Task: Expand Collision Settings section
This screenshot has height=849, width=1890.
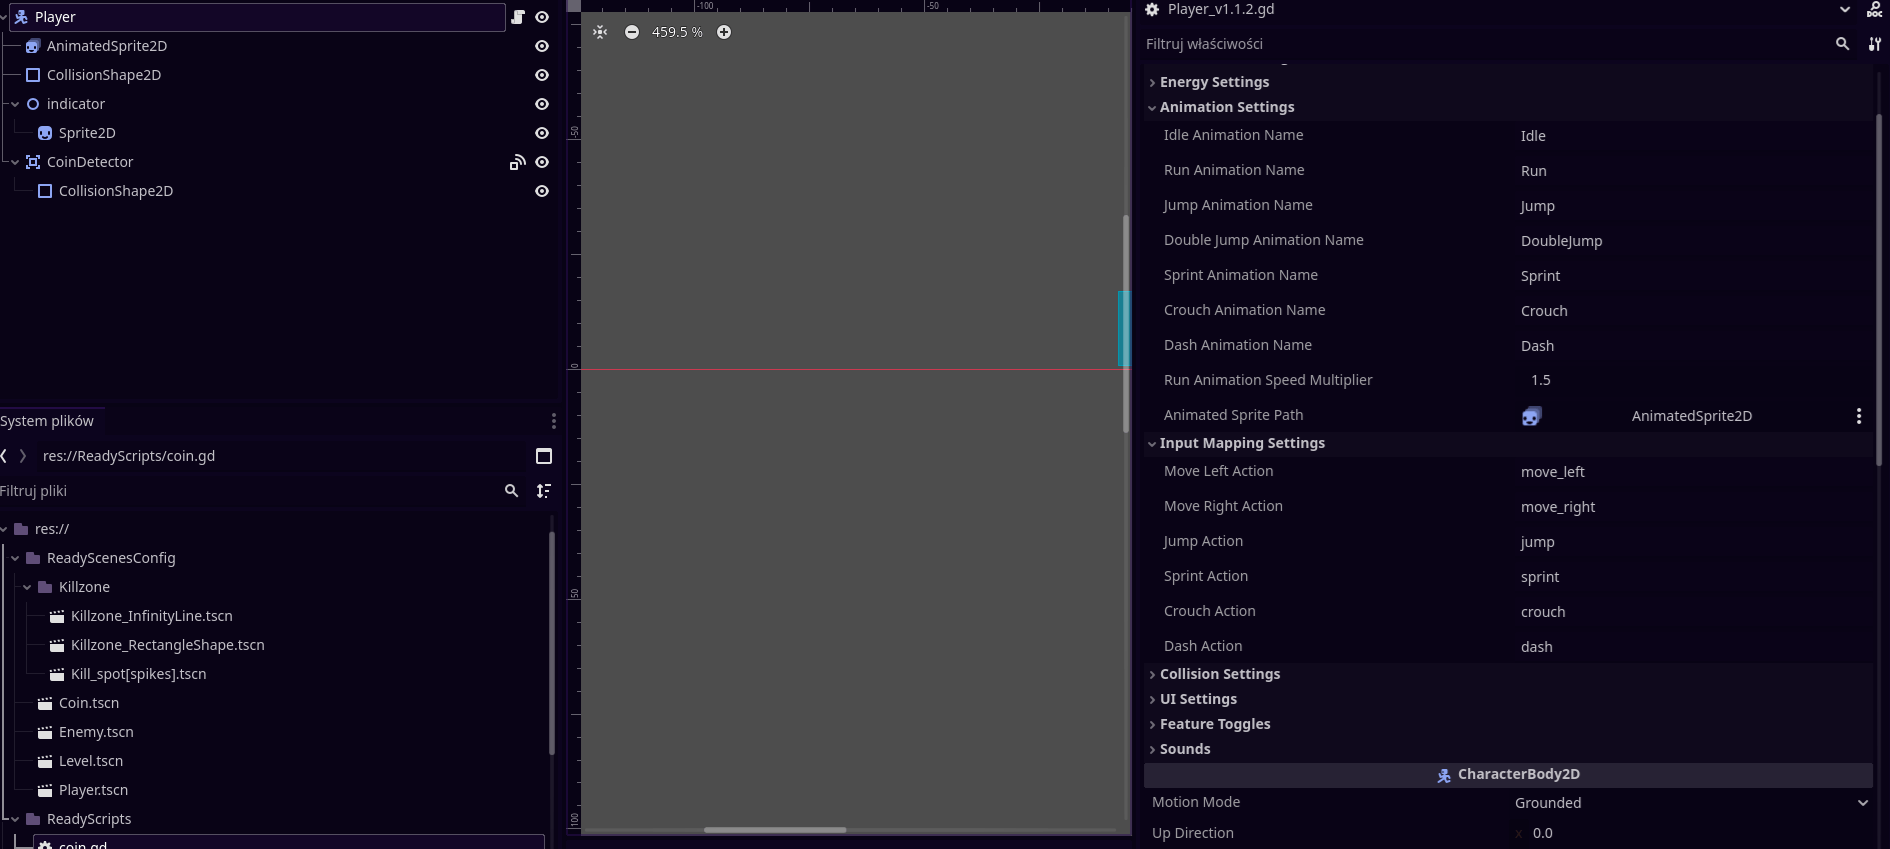Action: 1508,674
